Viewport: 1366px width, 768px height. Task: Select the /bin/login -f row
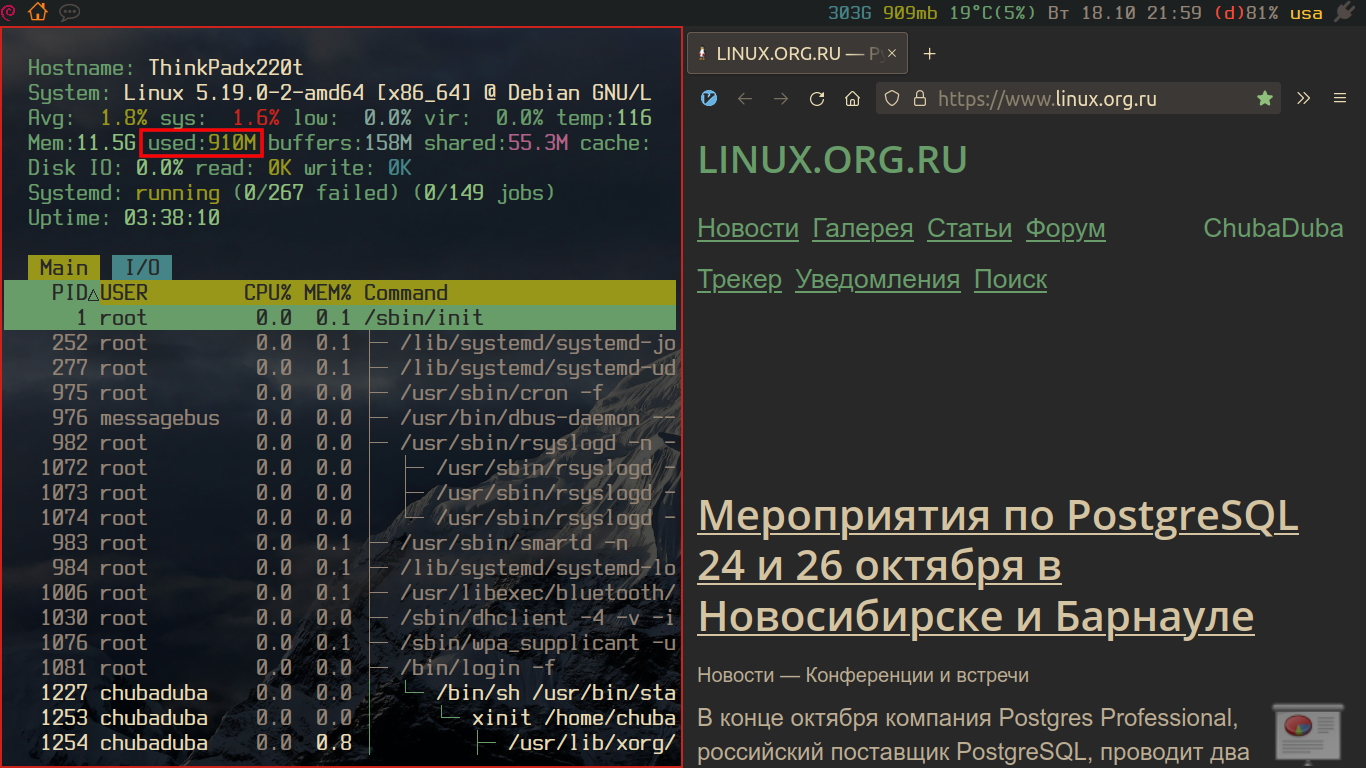coord(340,668)
